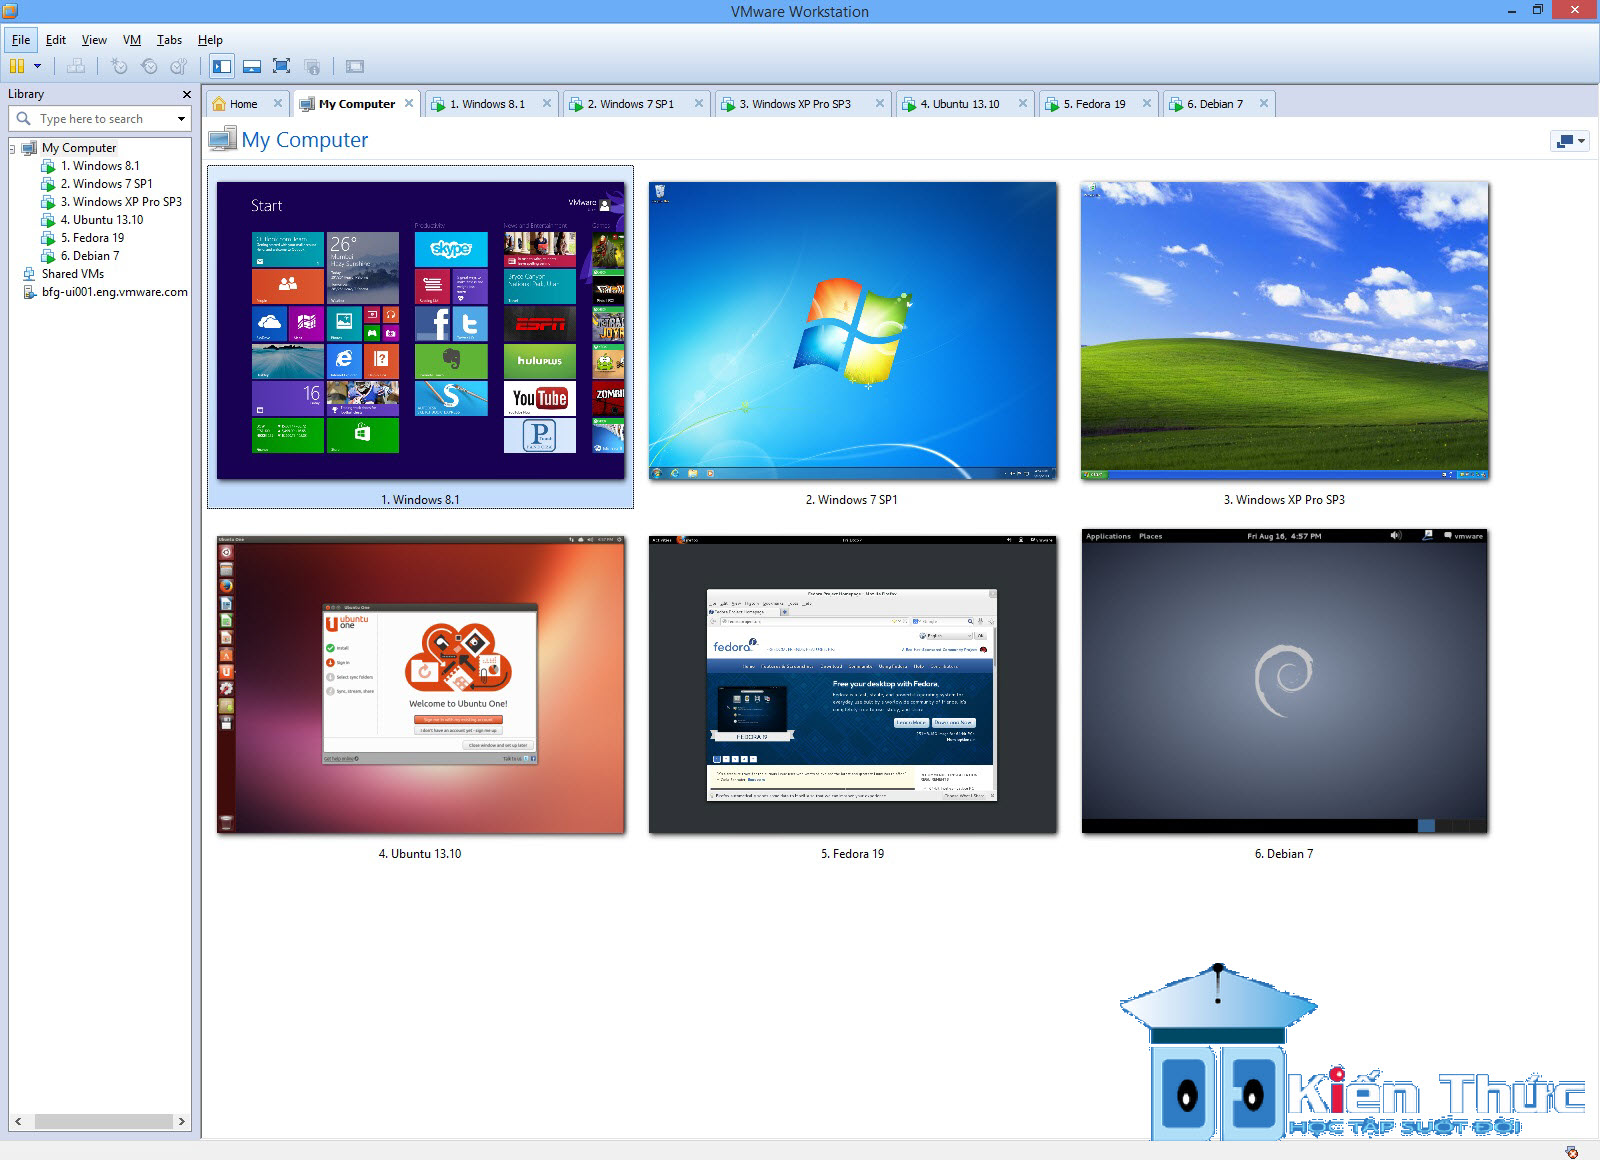Click the Send Ctrl+Alt+Del toolbar icon
The image size is (1600, 1160).
tap(76, 67)
